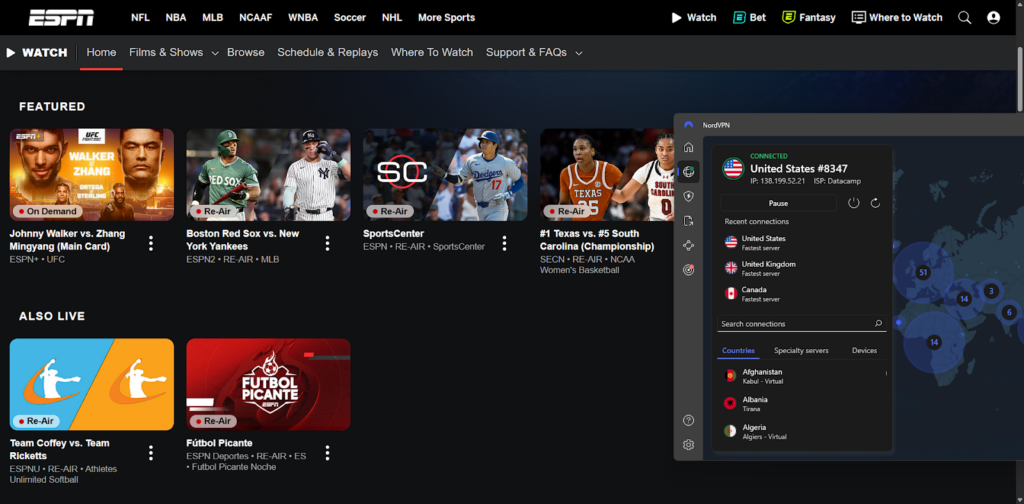Open the MLB menu
Screen dimensions: 1024x504
(x=212, y=18)
